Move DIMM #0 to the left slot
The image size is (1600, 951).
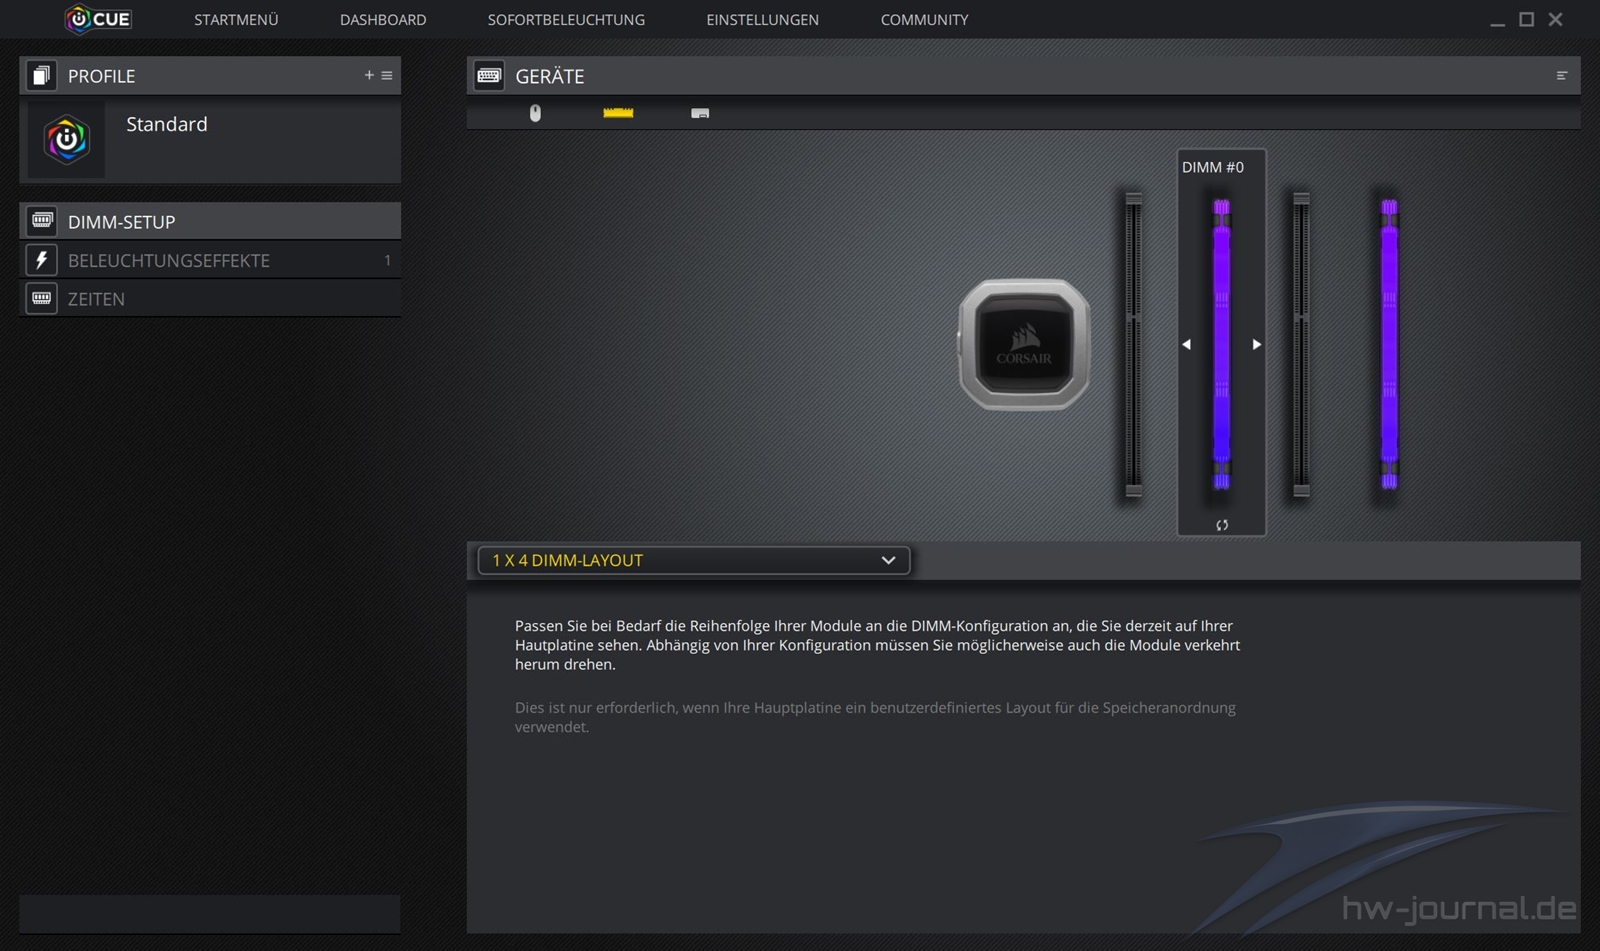pyautogui.click(x=1187, y=344)
